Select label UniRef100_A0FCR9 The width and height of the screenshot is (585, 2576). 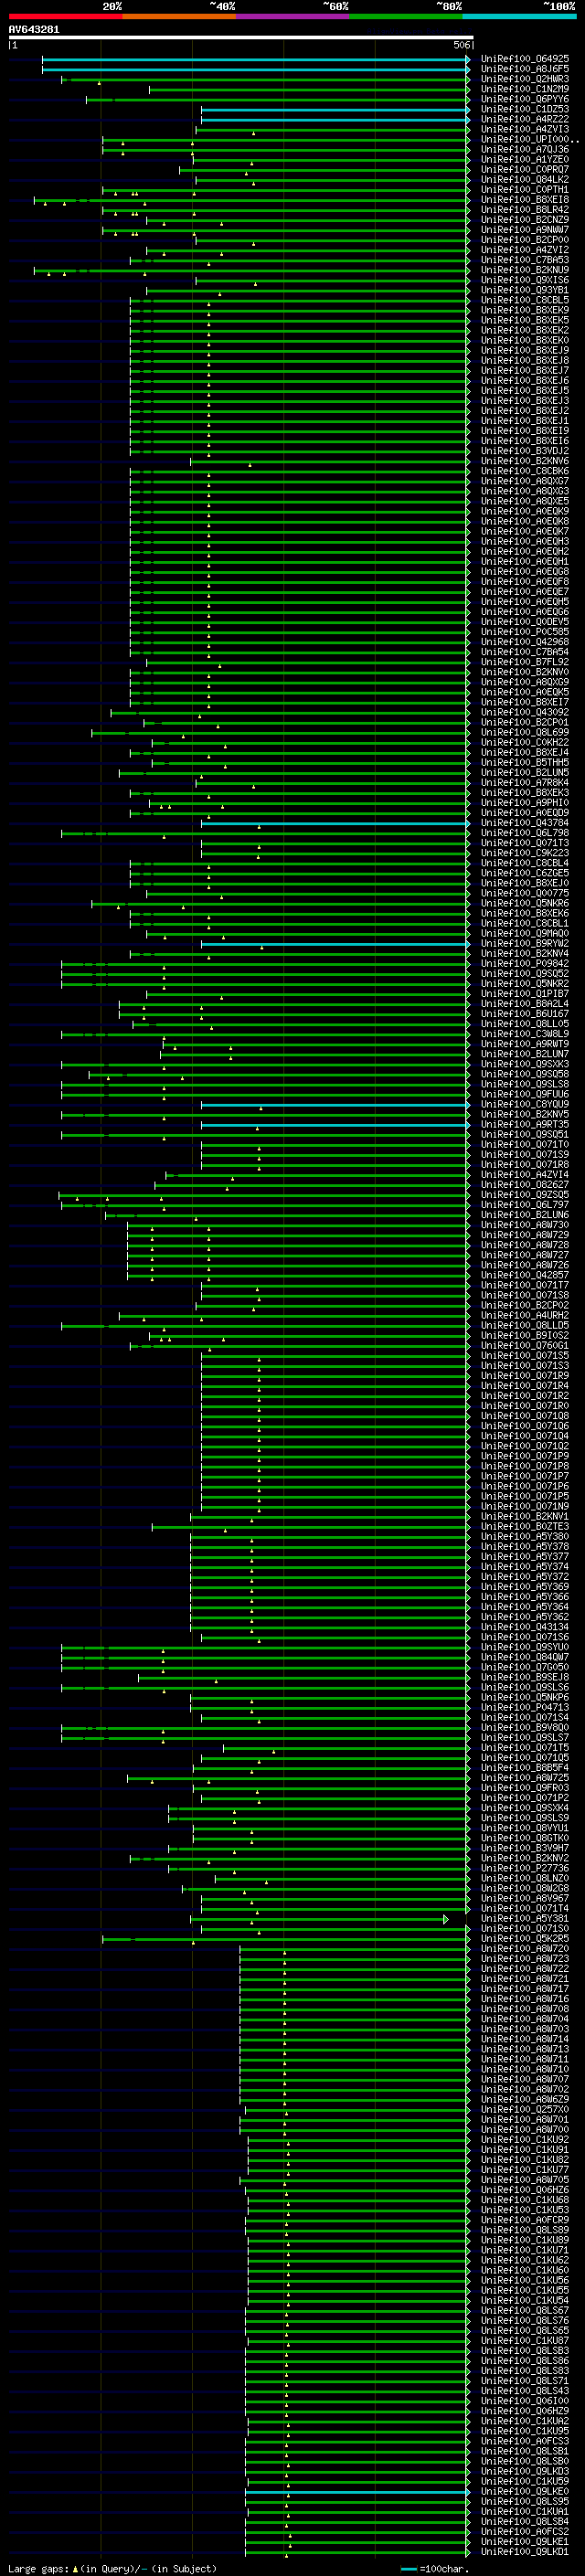point(525,2220)
